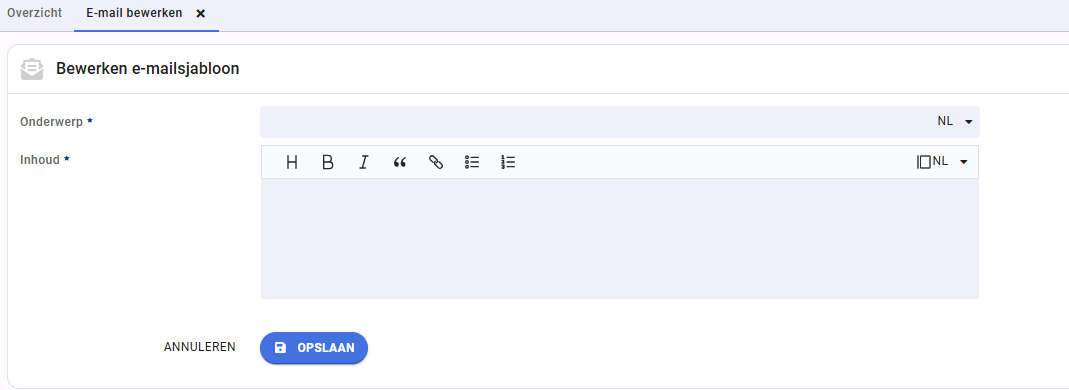
Task: Focus the Onderwerp subject input field
Action: point(593,121)
